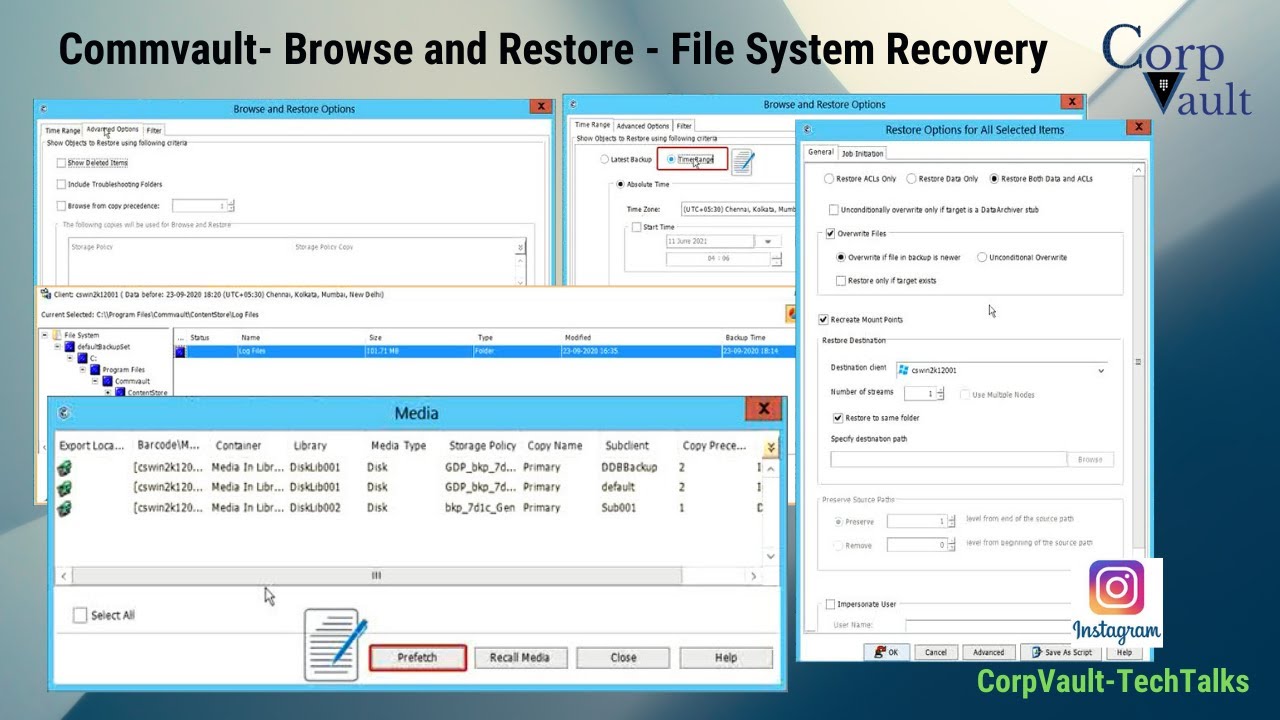Click the Prefetch button
Screen dimensions: 1280x720
click(x=417, y=657)
